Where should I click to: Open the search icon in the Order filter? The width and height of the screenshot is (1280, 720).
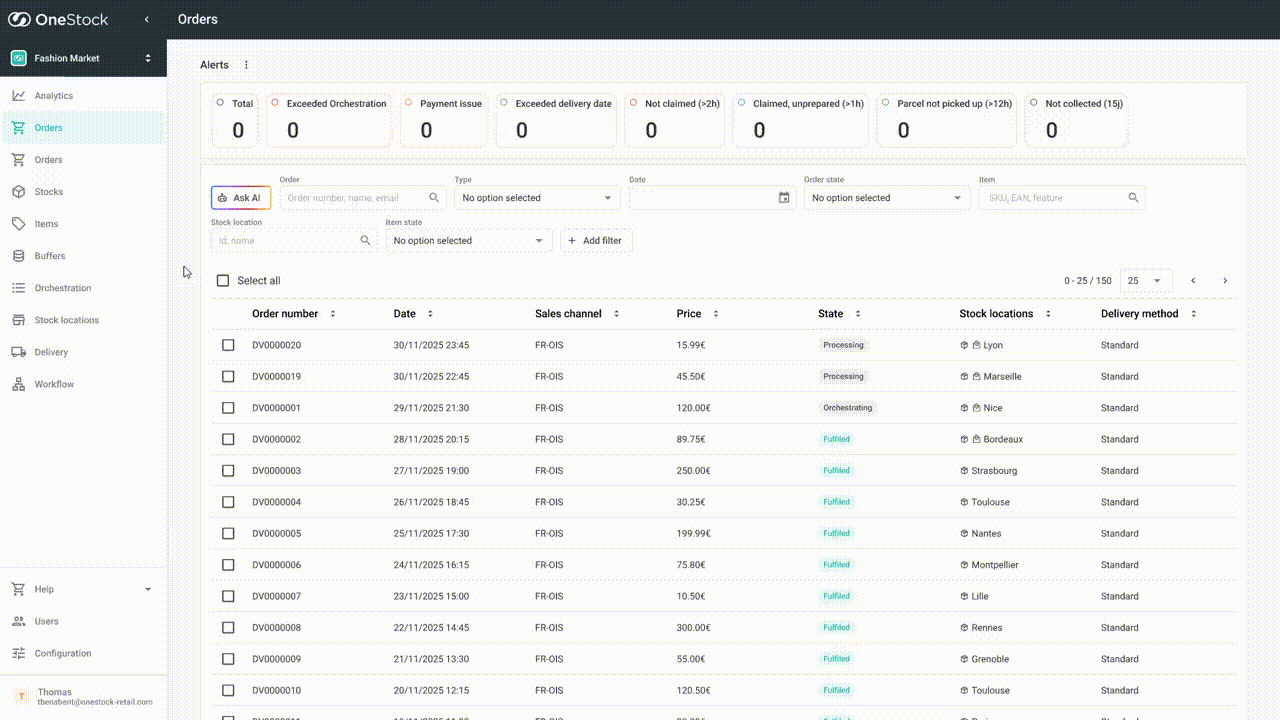(x=434, y=197)
